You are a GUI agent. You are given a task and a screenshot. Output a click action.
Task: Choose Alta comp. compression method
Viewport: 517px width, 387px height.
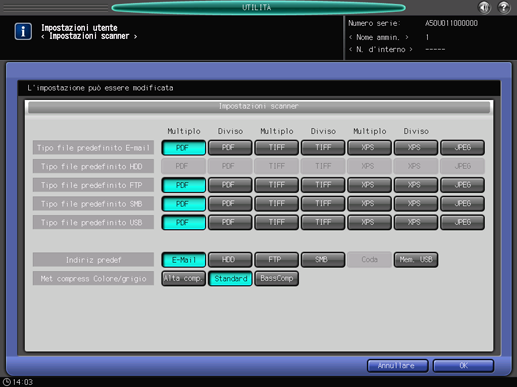[184, 278]
